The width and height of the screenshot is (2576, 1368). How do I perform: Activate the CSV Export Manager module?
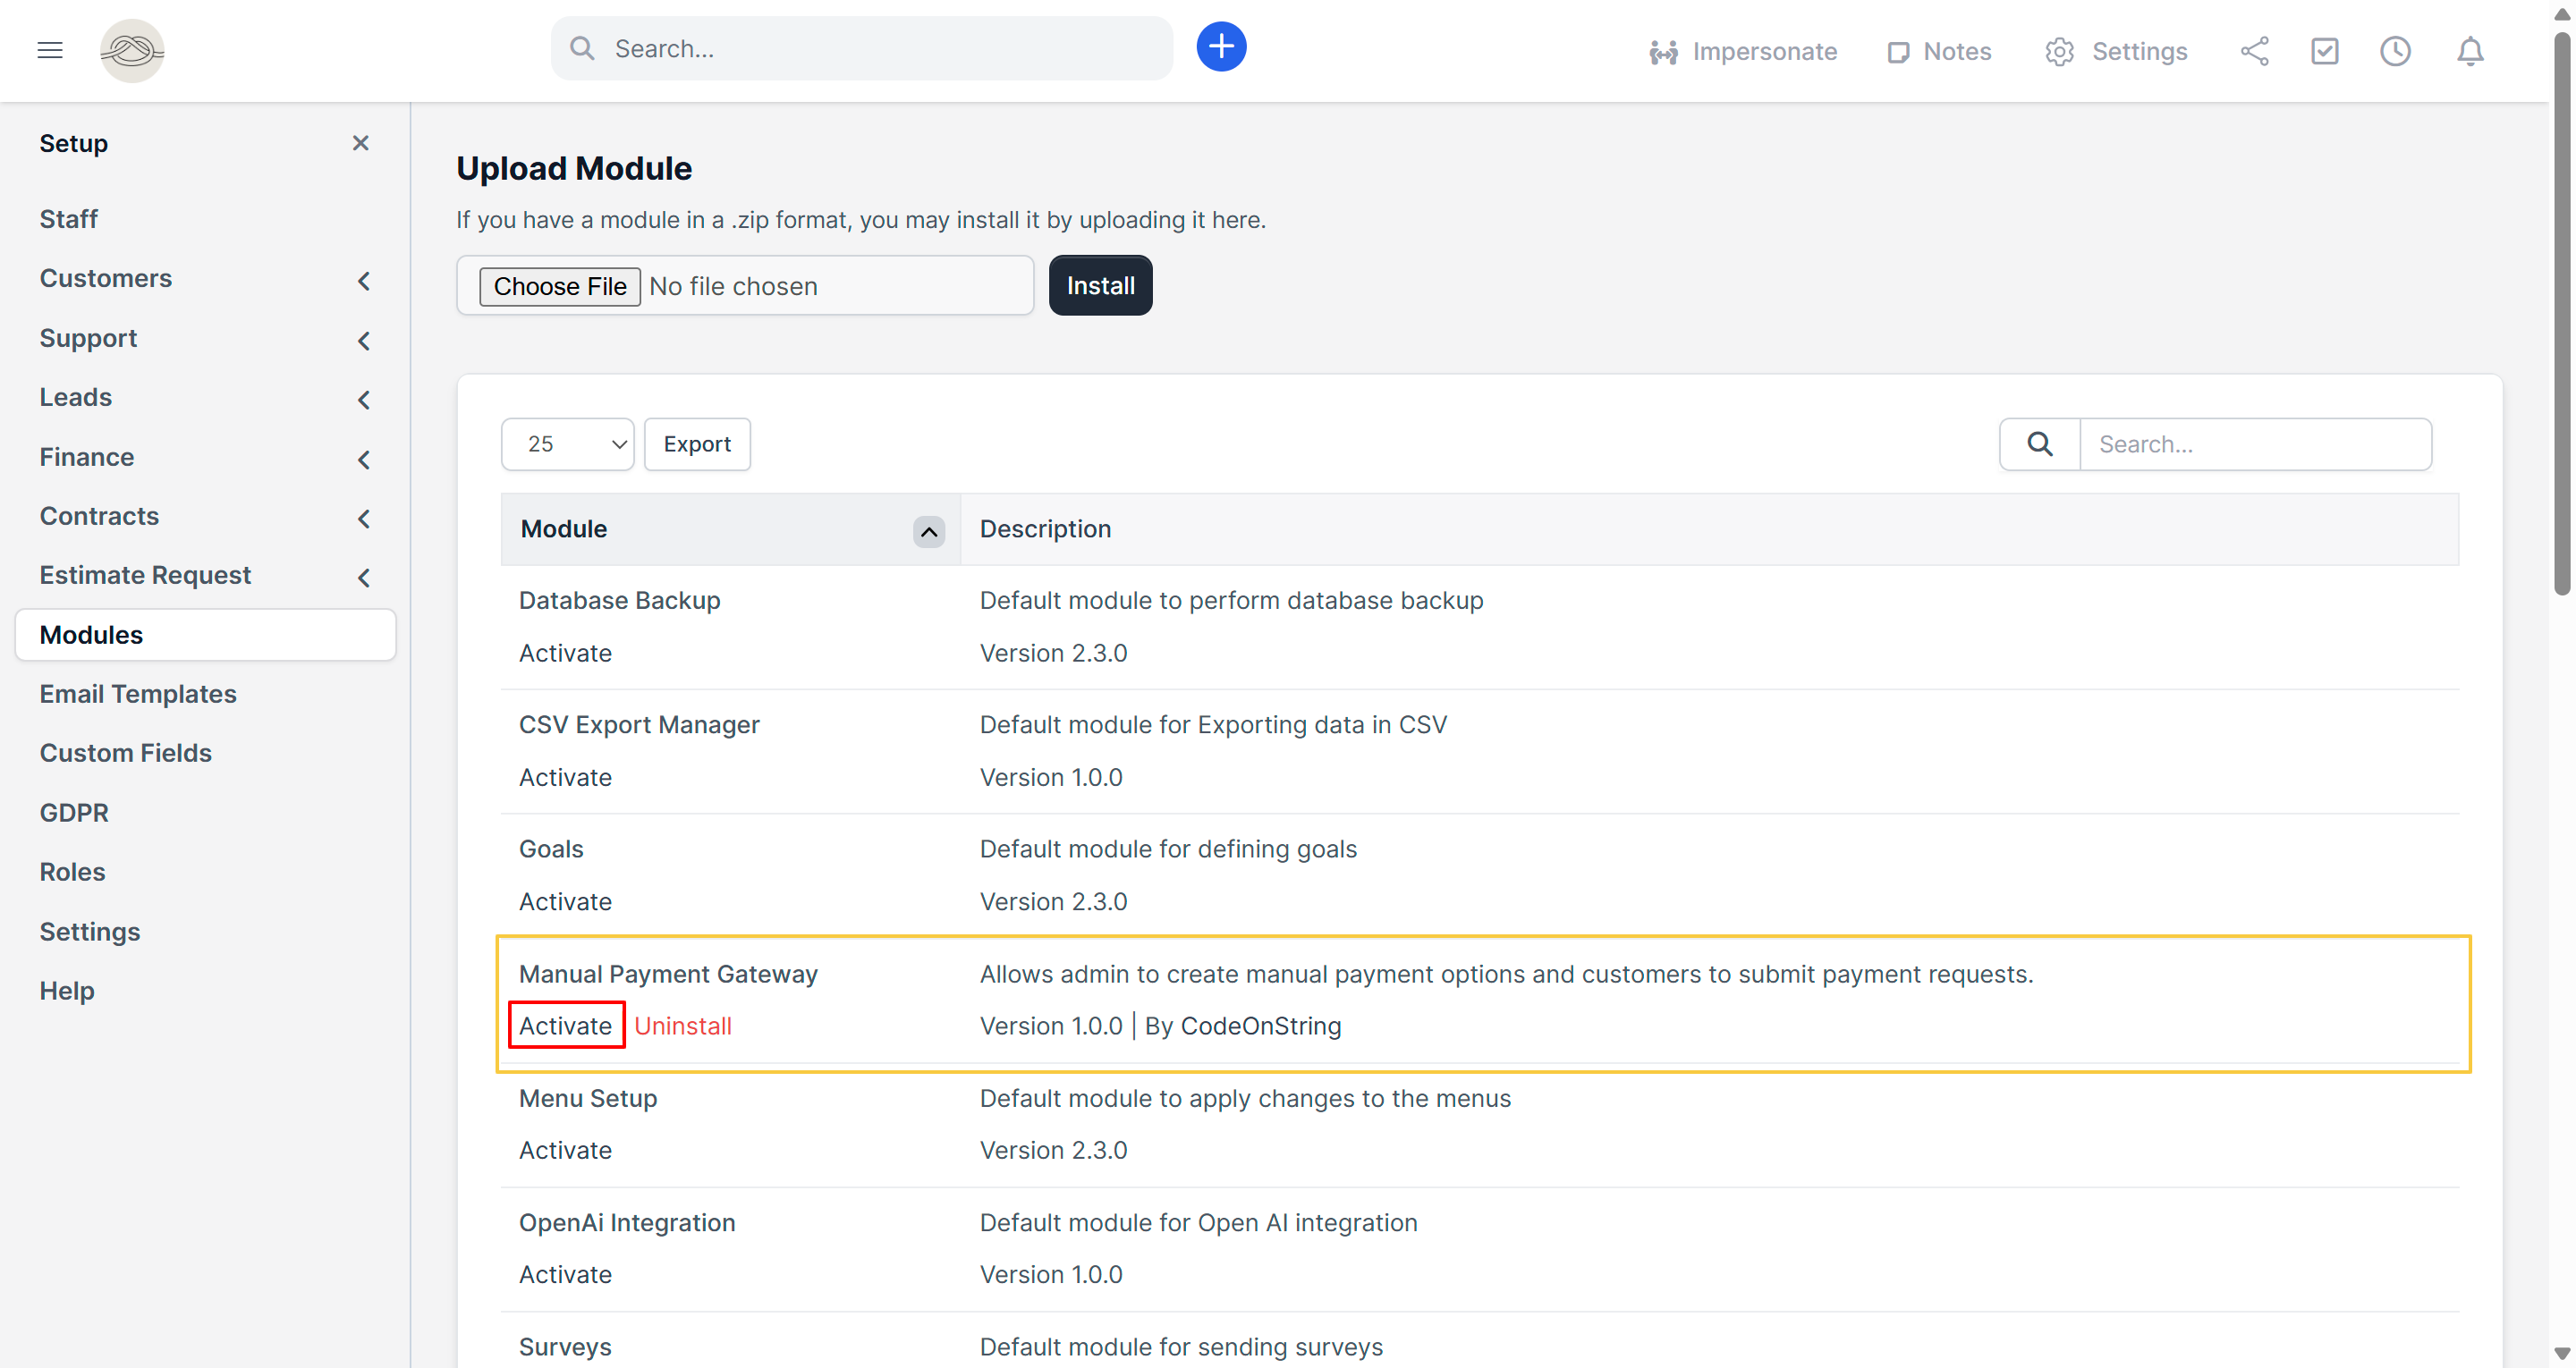565,777
